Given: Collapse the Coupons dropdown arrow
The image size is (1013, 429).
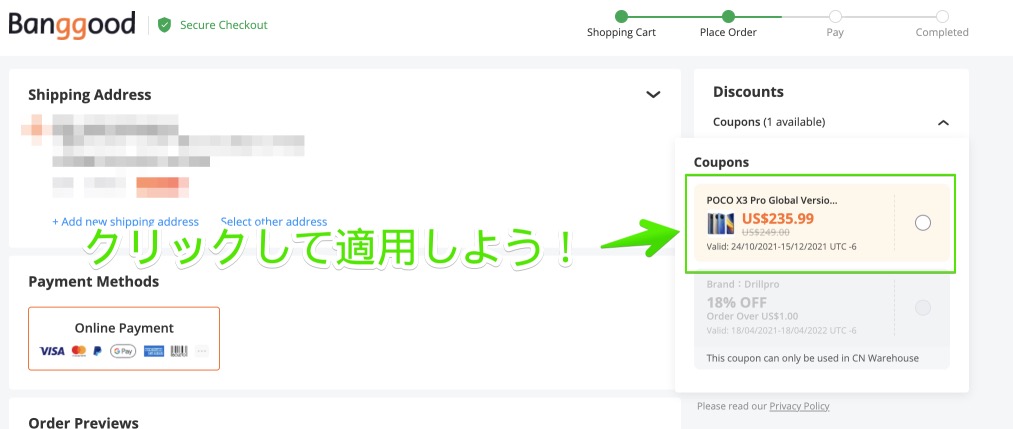Looking at the screenshot, I should click(942, 122).
